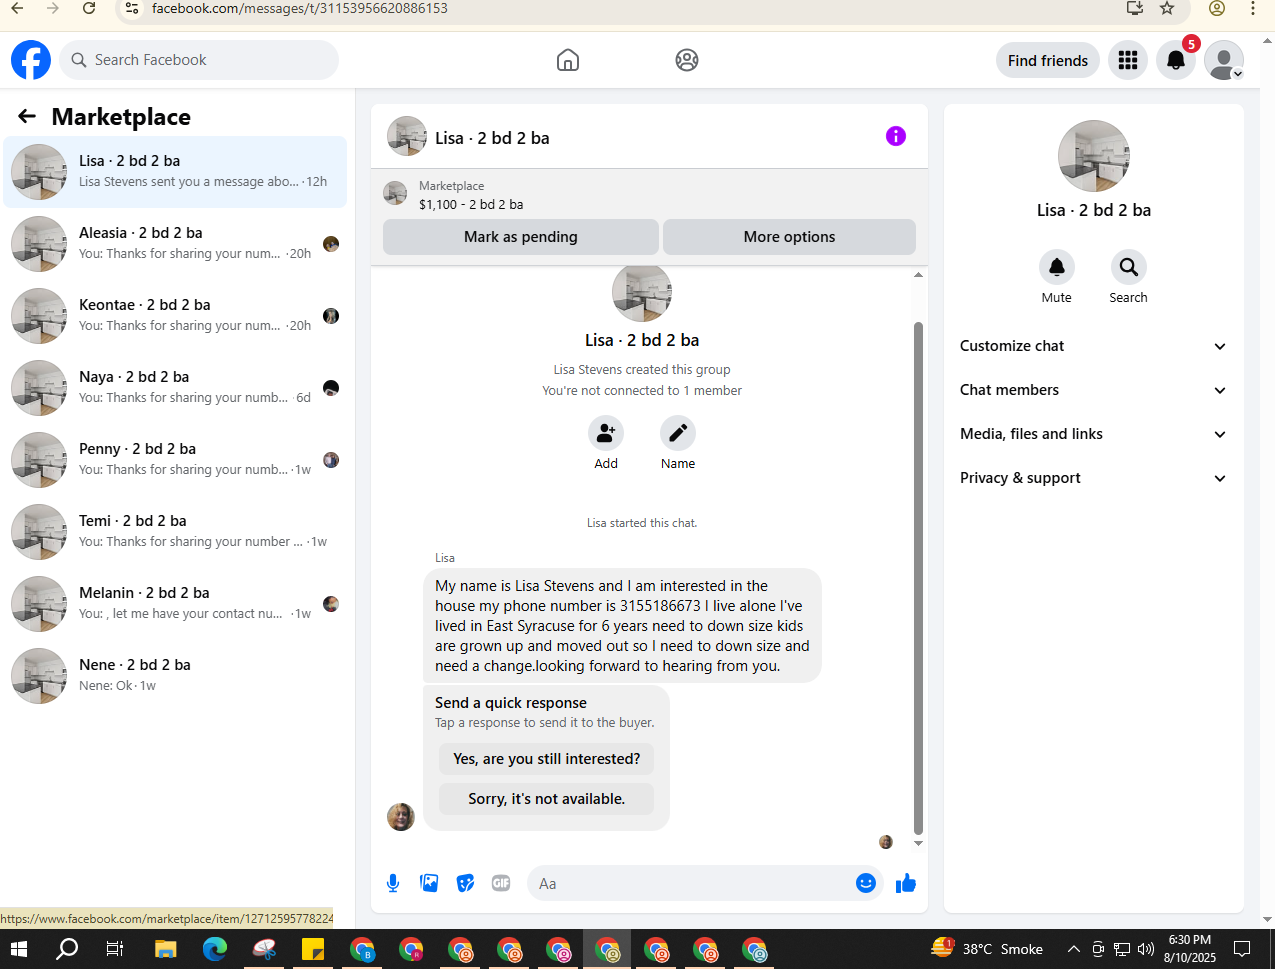Screen dimensions: 1275x969
Task: Open Task View from taskbar
Action: point(115,949)
